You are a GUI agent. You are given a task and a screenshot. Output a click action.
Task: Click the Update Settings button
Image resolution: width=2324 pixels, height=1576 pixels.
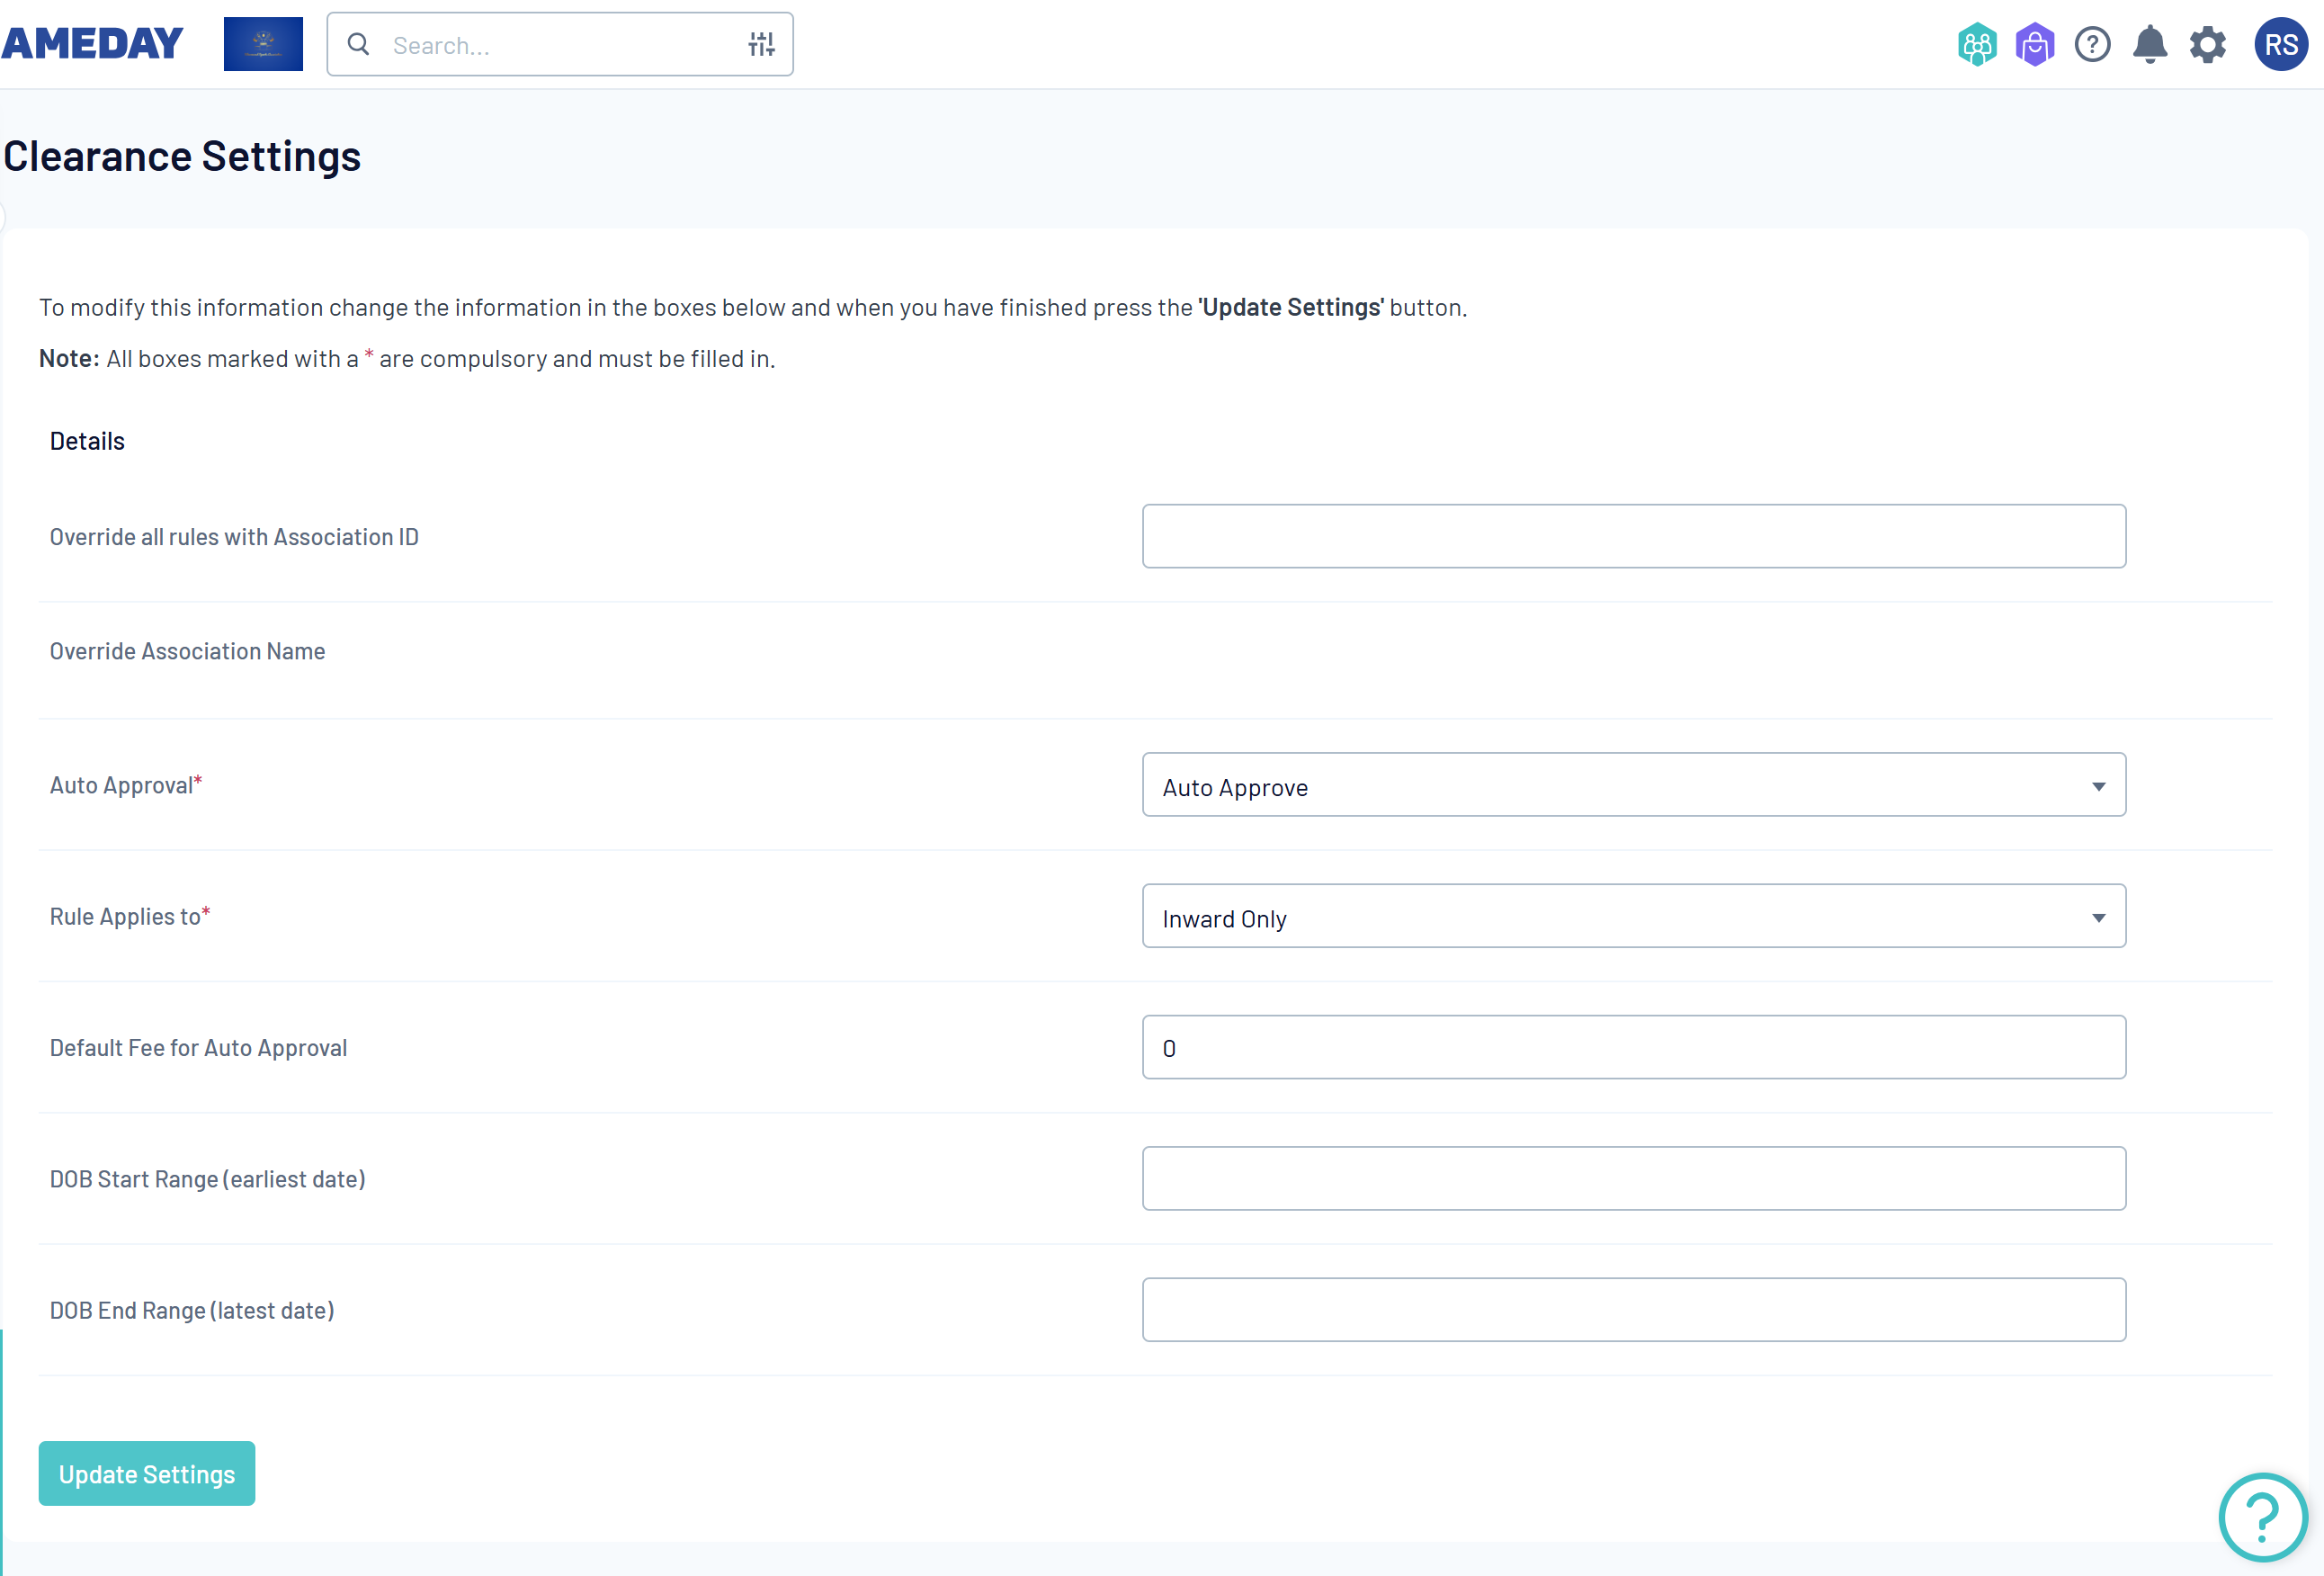(147, 1474)
